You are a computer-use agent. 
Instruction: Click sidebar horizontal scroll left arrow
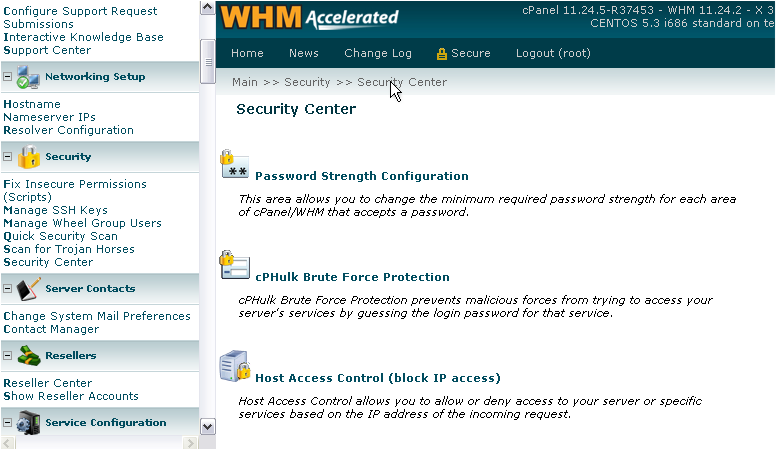8,443
